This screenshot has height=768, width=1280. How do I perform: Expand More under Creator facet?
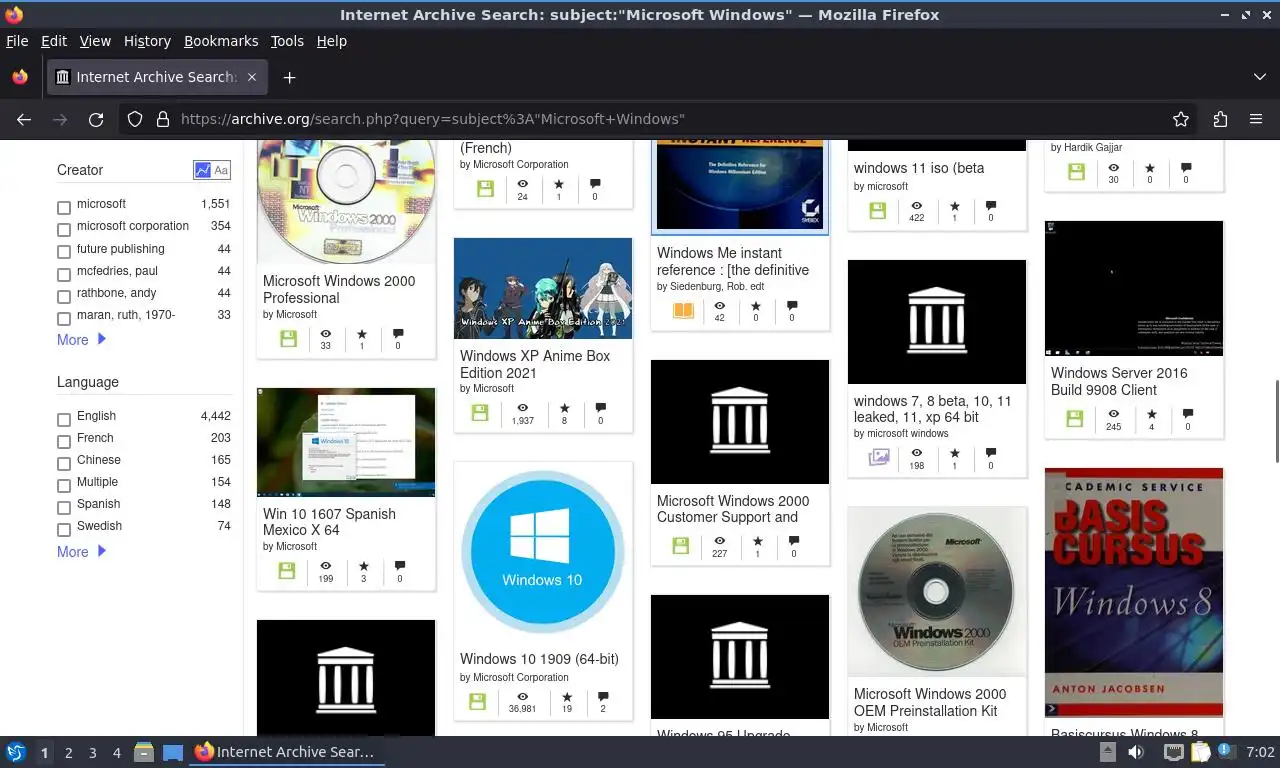[x=81, y=340]
